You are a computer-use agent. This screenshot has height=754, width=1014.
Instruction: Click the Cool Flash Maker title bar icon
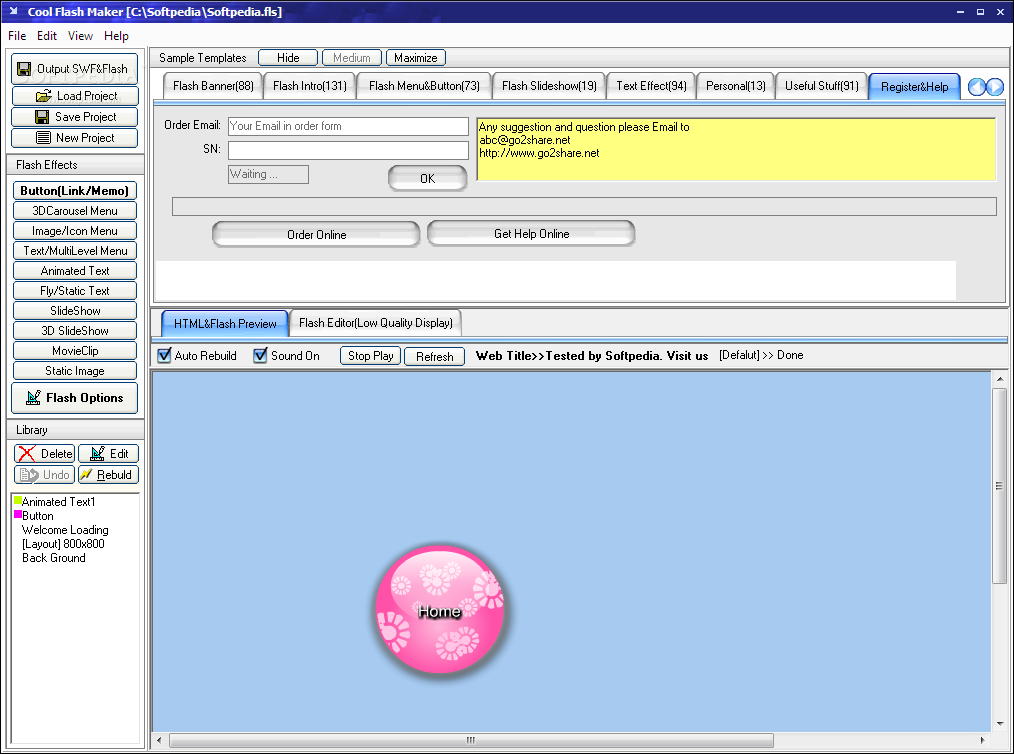(x=13, y=11)
